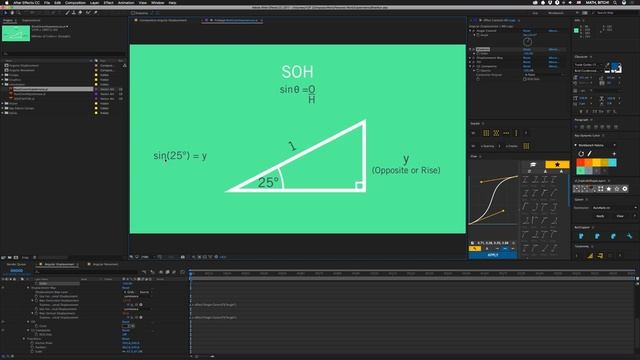Viewport: 640px width, 360px height.
Task: Expand Transform group in timeline
Action: (x=24, y=339)
